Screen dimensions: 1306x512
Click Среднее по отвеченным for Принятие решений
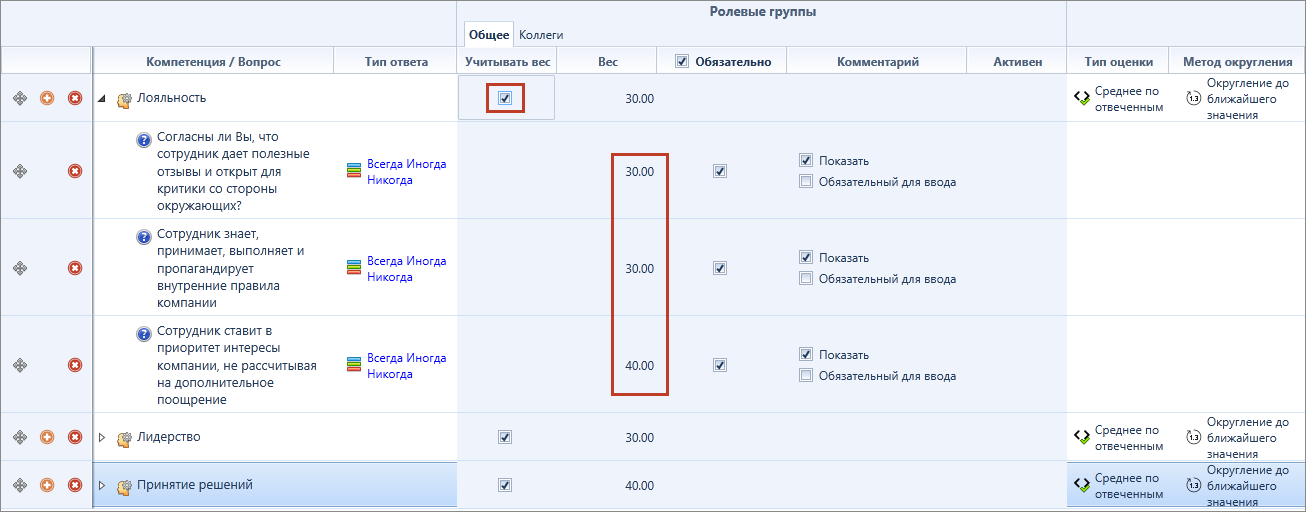pyautogui.click(x=1129, y=486)
